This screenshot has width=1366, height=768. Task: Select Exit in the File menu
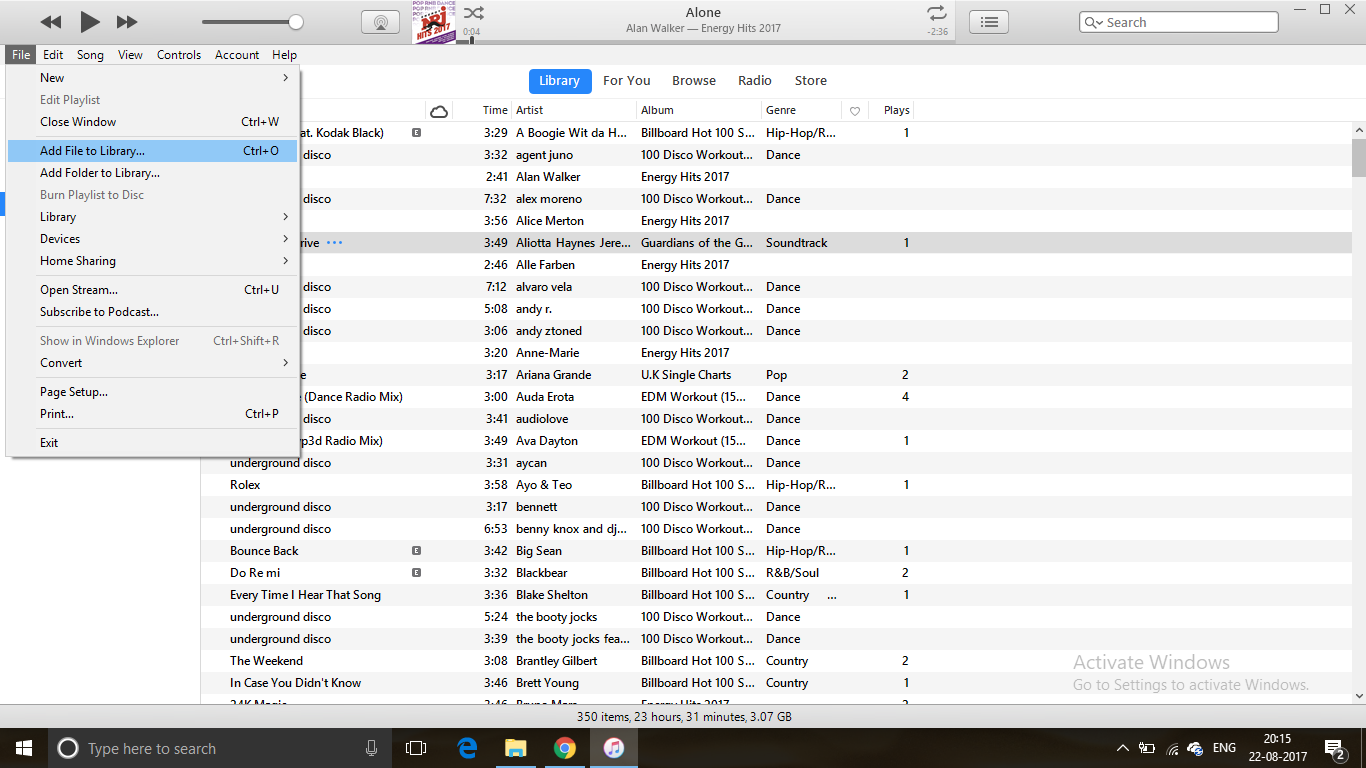[x=153, y=443]
